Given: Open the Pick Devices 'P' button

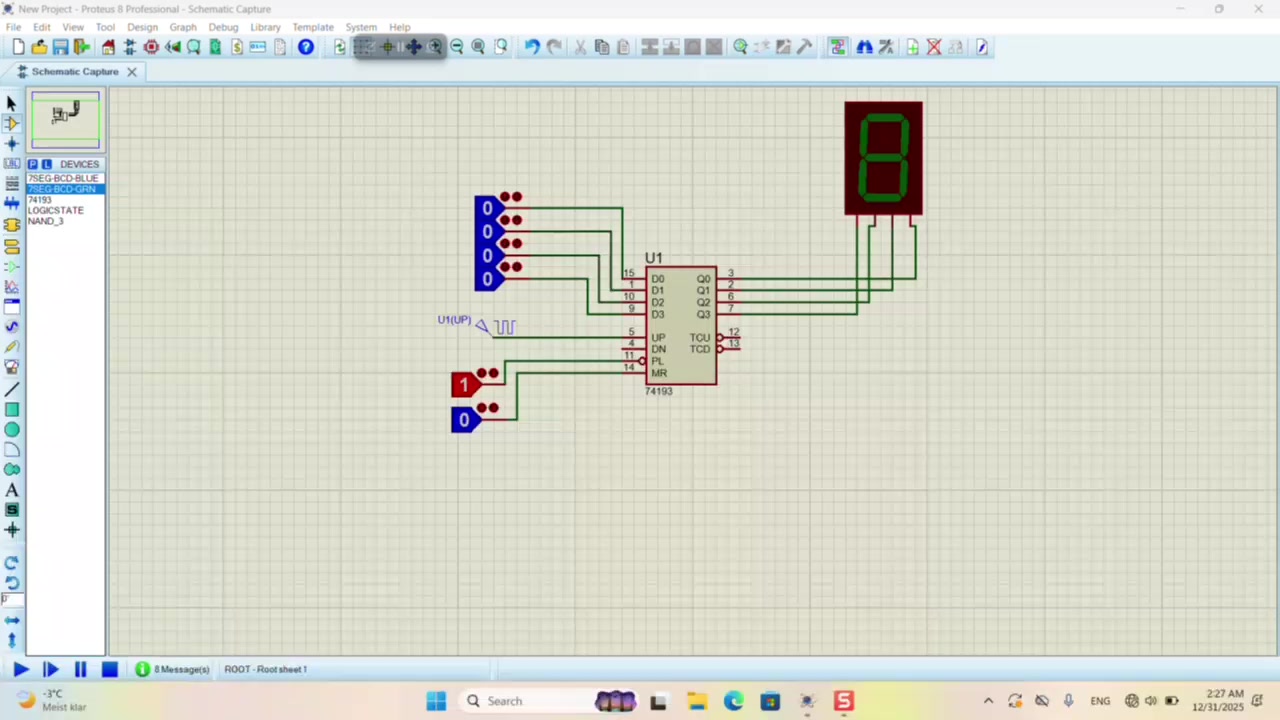Looking at the screenshot, I should pyautogui.click(x=33, y=164).
